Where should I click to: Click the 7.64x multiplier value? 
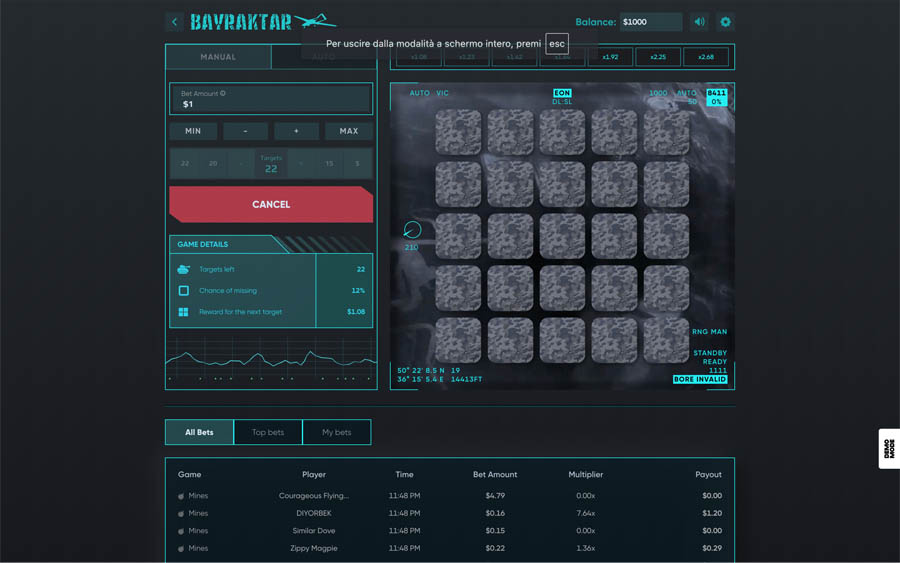585,514
